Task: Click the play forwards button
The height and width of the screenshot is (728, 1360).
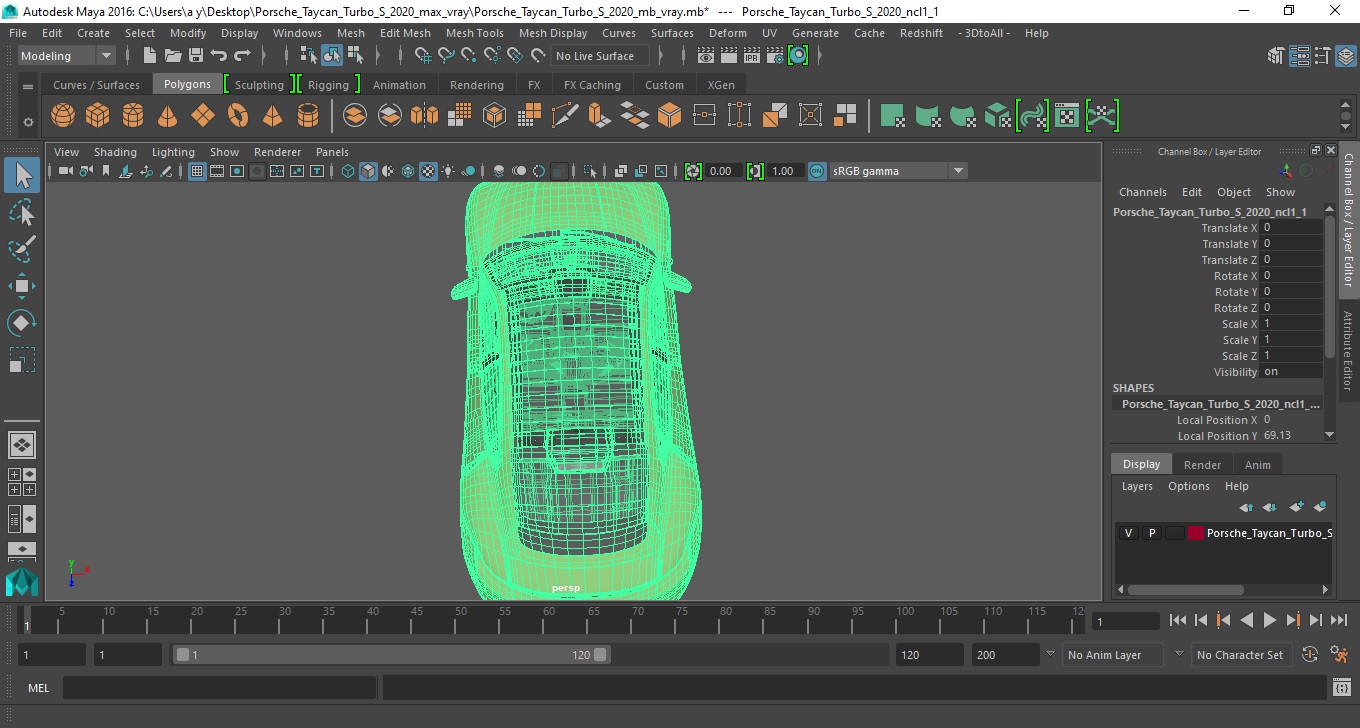Action: [1269, 621]
